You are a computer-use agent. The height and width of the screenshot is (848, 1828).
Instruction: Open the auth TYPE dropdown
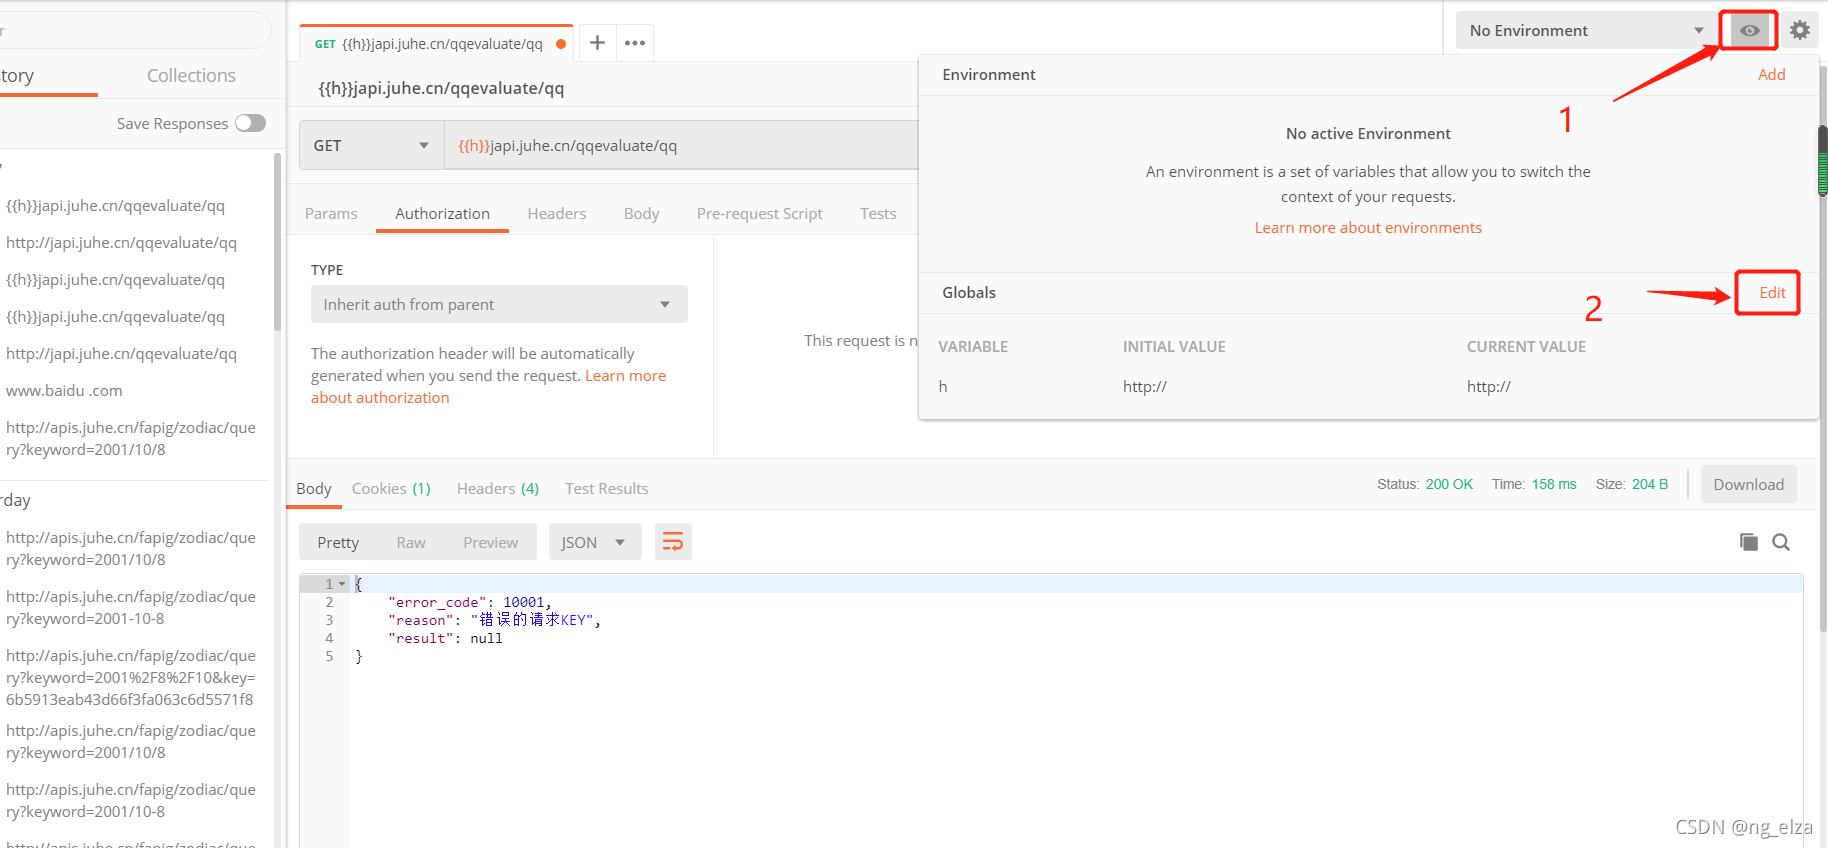(x=499, y=304)
